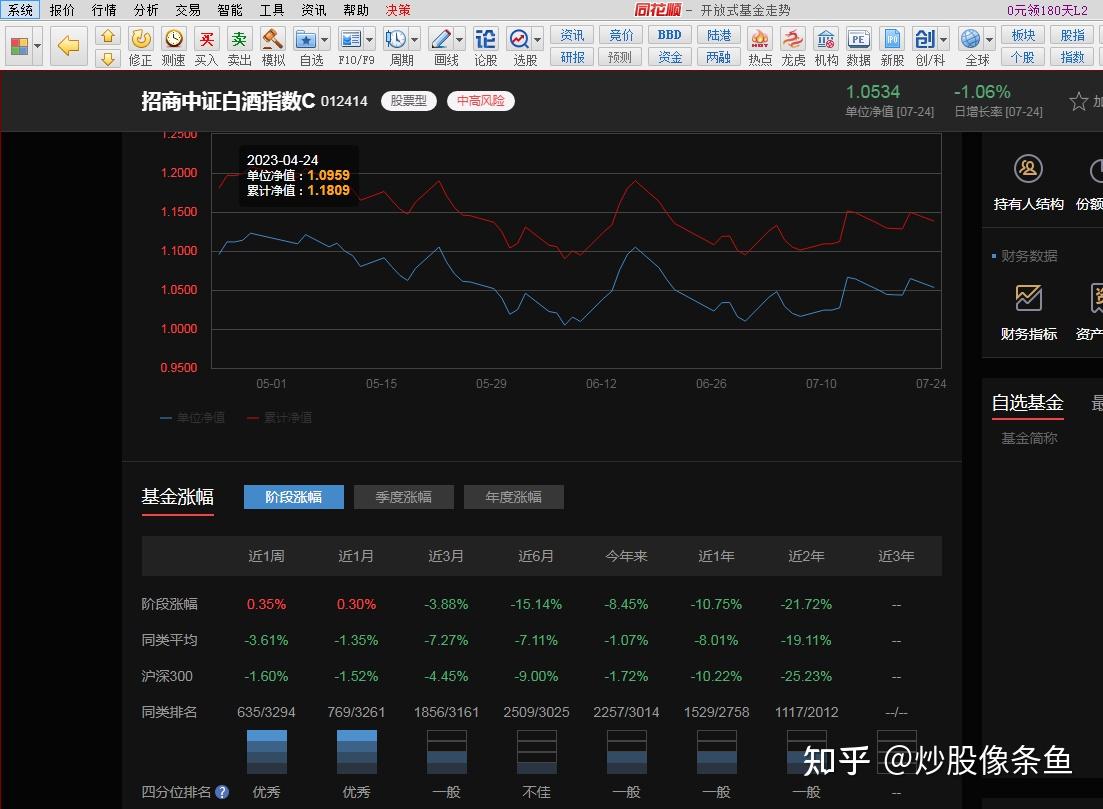Open the 数据 PE data icon
1103x809 pixels.
click(x=858, y=46)
